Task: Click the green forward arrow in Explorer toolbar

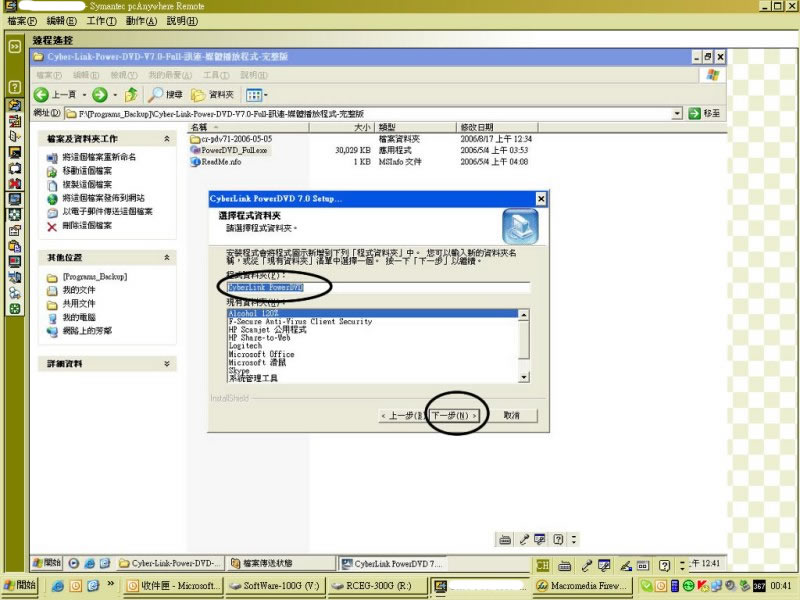Action: (x=99, y=94)
